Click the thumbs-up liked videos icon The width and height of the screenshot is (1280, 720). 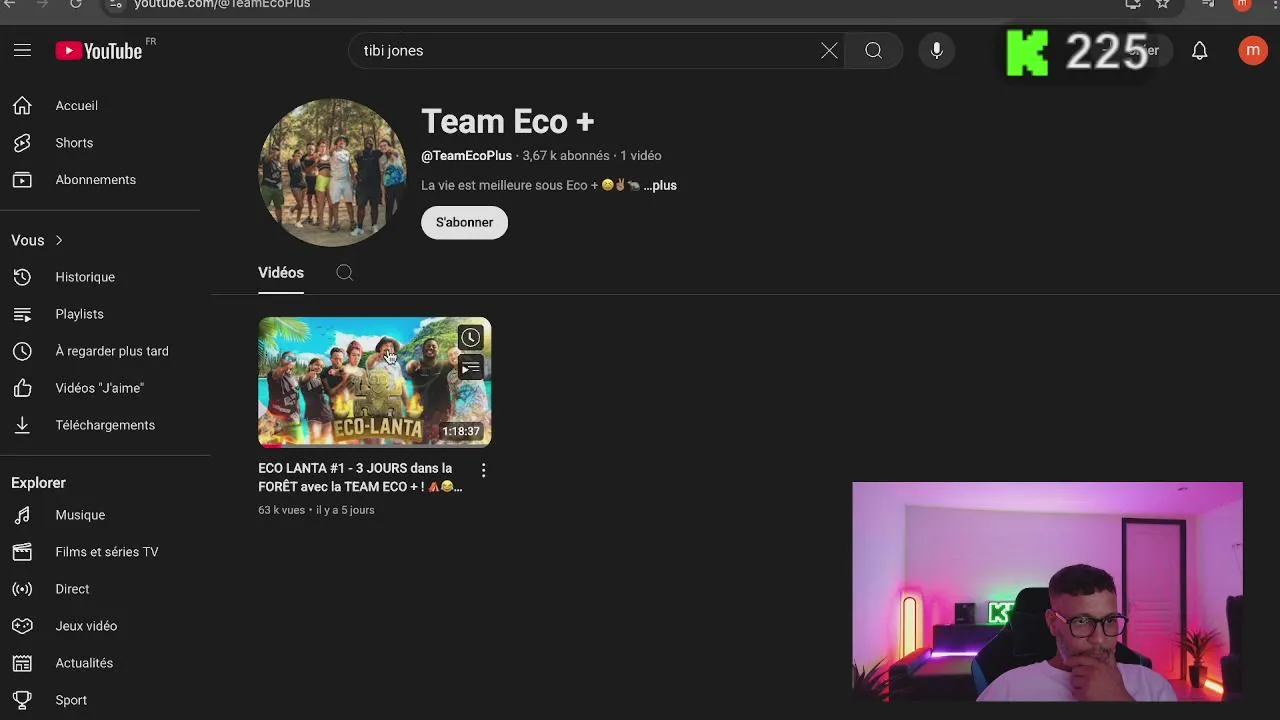pyautogui.click(x=22, y=388)
